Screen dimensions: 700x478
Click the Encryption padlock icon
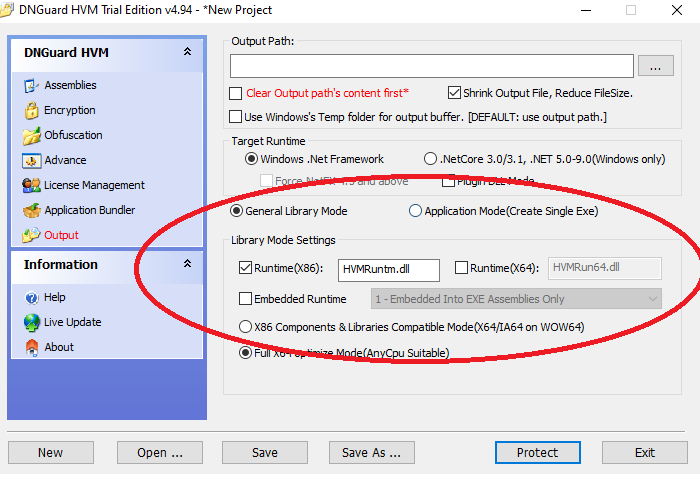tap(30, 111)
